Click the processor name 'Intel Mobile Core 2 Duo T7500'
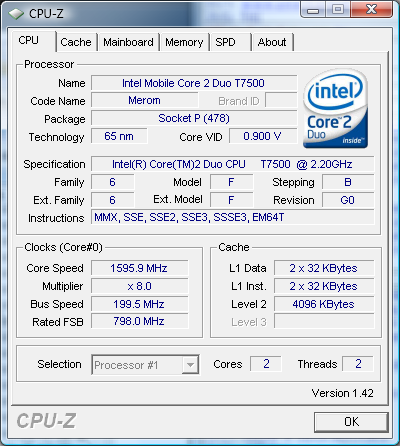 click(194, 83)
